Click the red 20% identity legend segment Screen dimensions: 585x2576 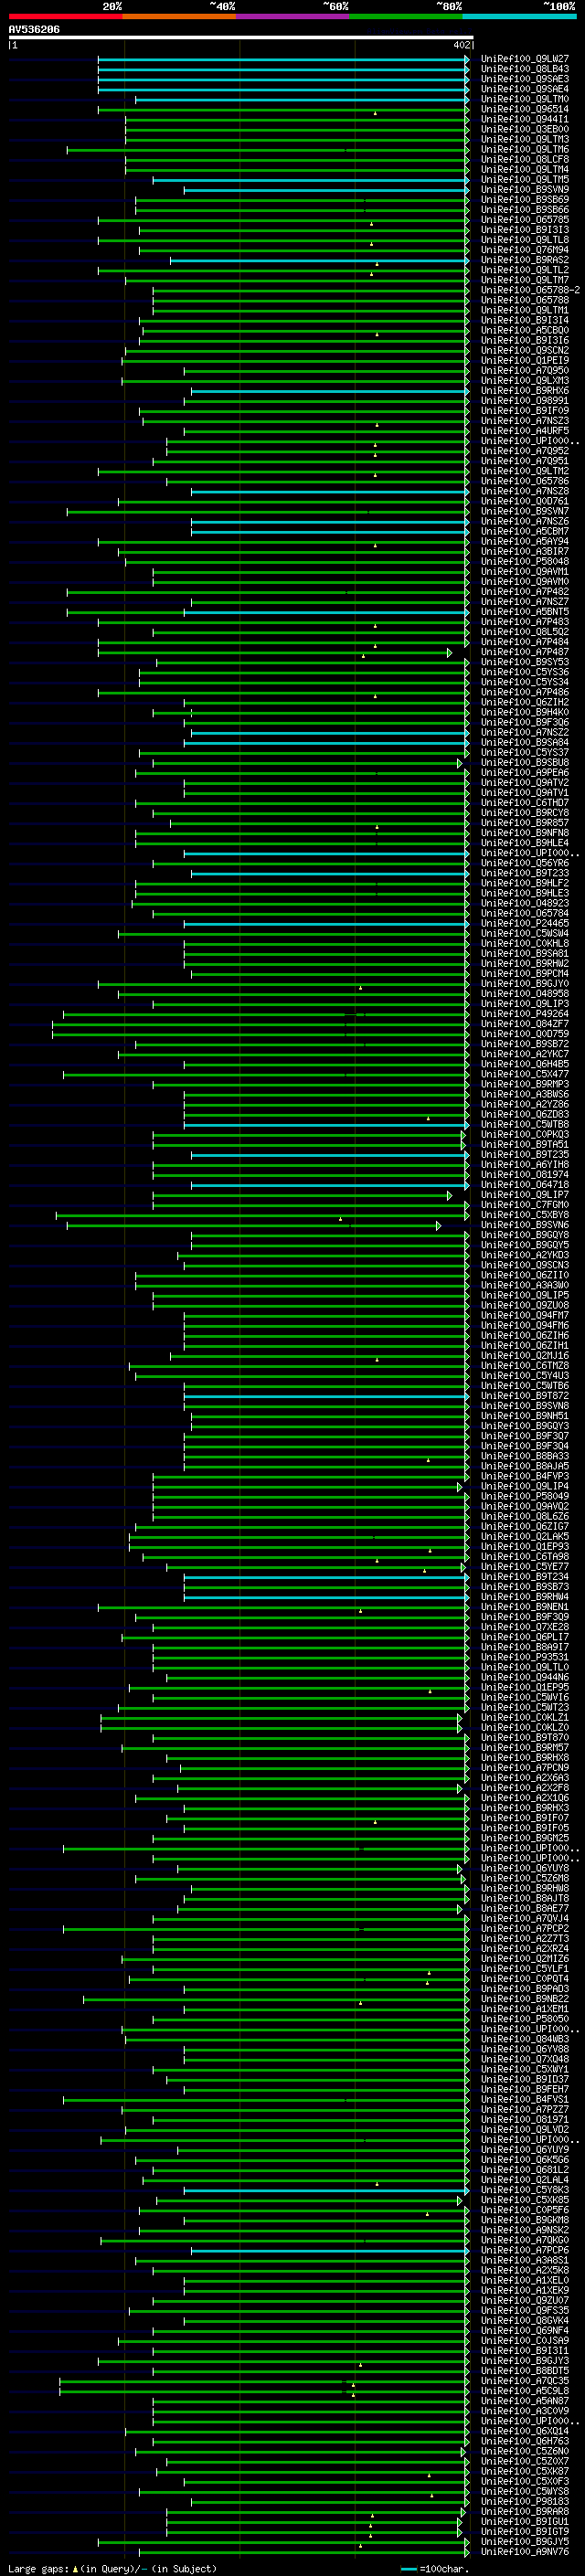tap(65, 16)
